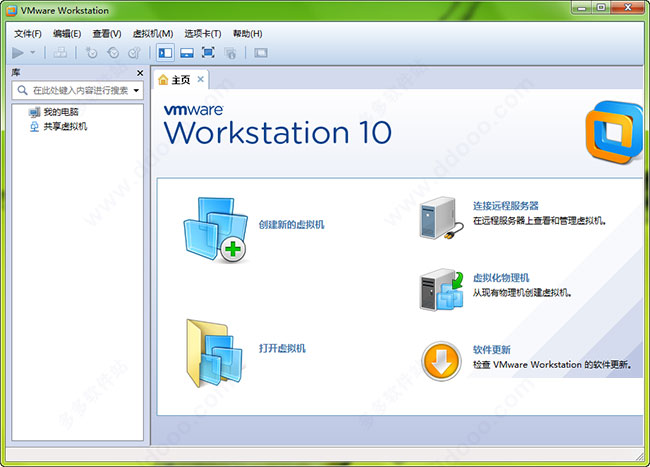Click the 从现有物理机创建虚拟机 description text
The width and height of the screenshot is (650, 467).
522,293
